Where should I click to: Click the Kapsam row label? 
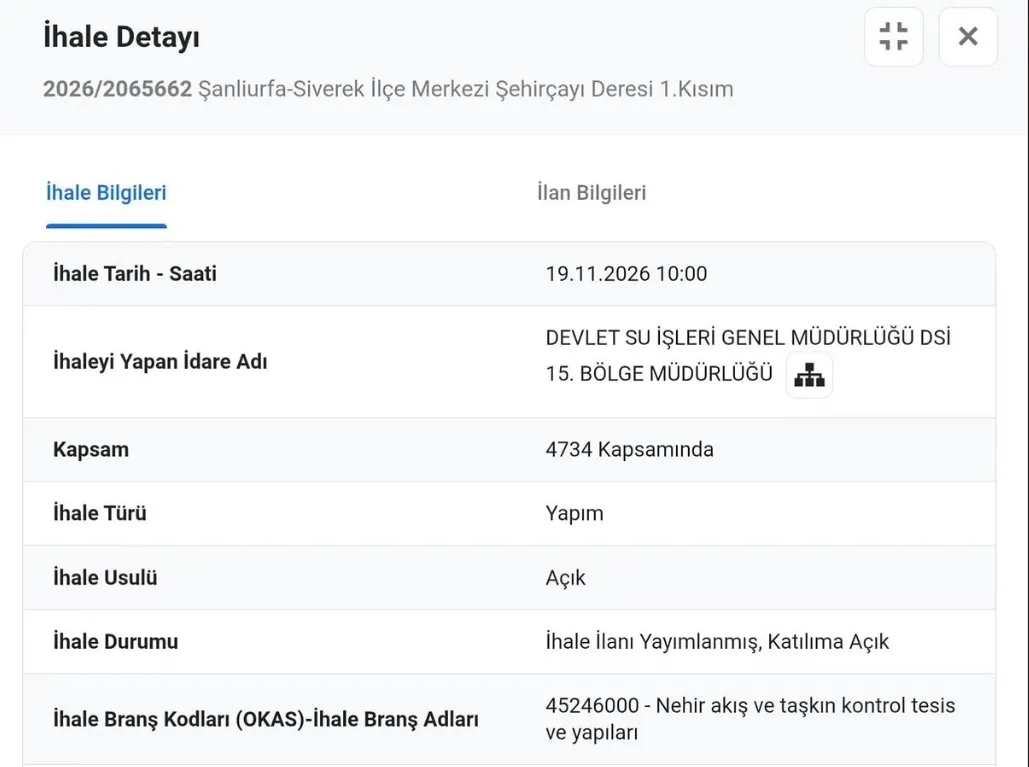91,449
